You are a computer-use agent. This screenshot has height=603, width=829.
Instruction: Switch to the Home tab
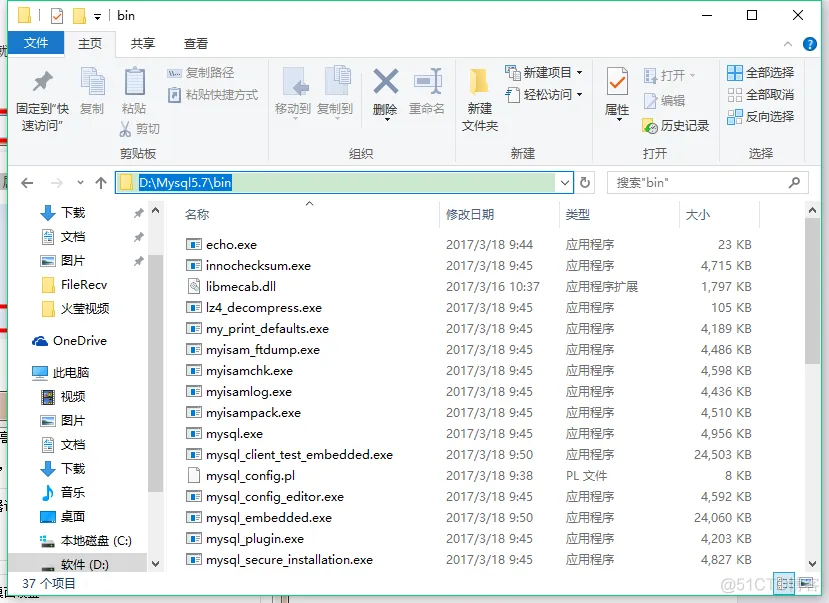(90, 43)
